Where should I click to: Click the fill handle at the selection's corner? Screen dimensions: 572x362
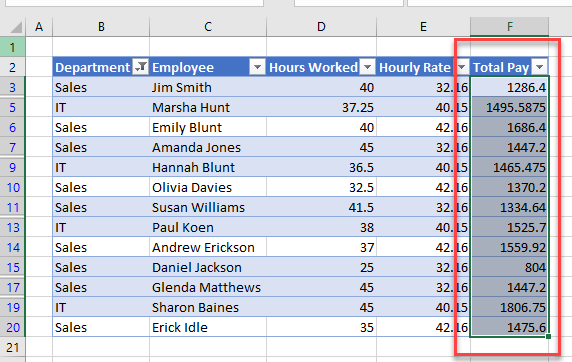click(x=548, y=336)
